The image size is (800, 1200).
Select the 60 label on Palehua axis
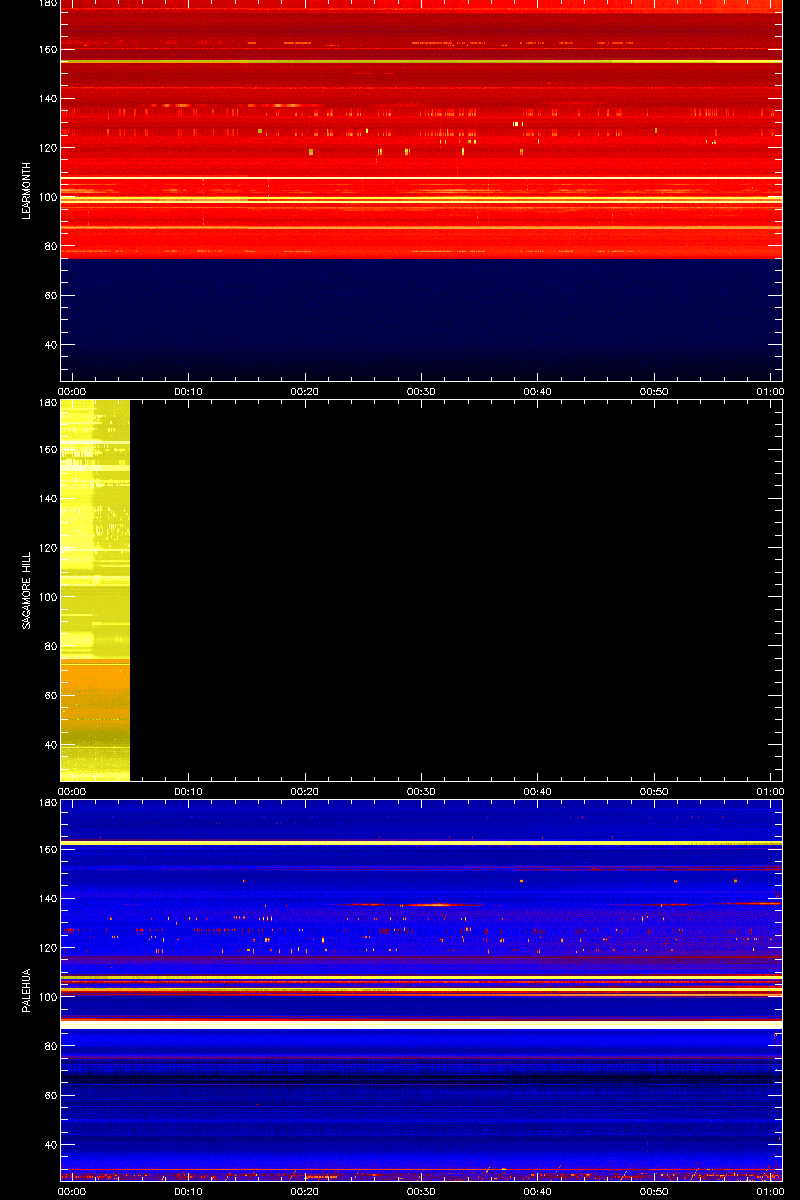(50, 1096)
